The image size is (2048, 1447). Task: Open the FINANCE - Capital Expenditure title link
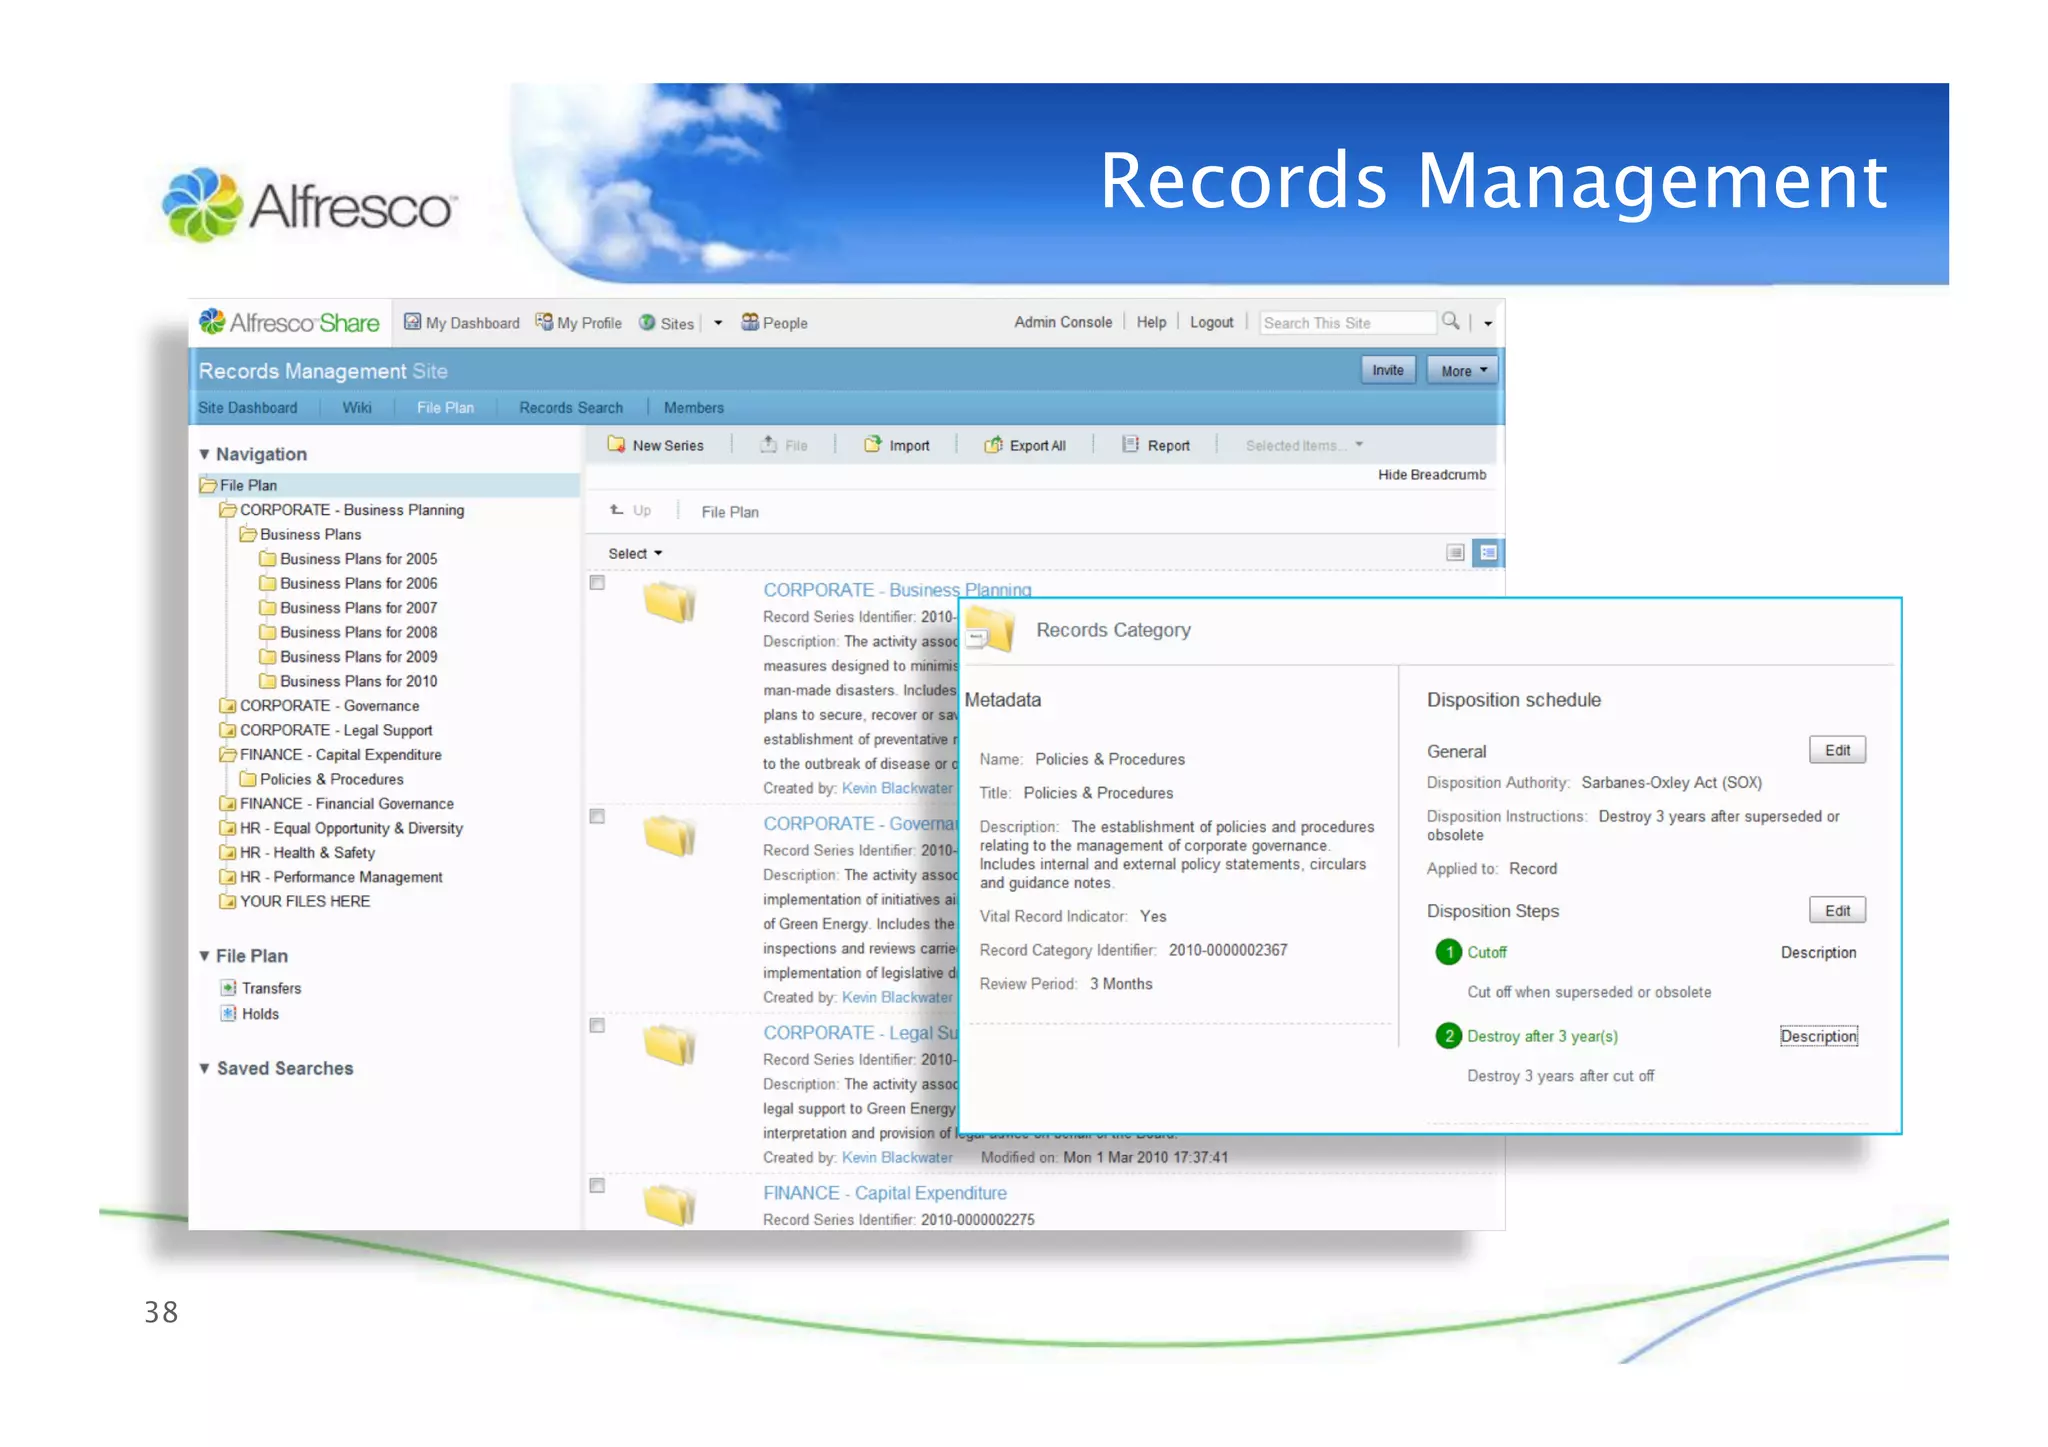[x=885, y=1192]
